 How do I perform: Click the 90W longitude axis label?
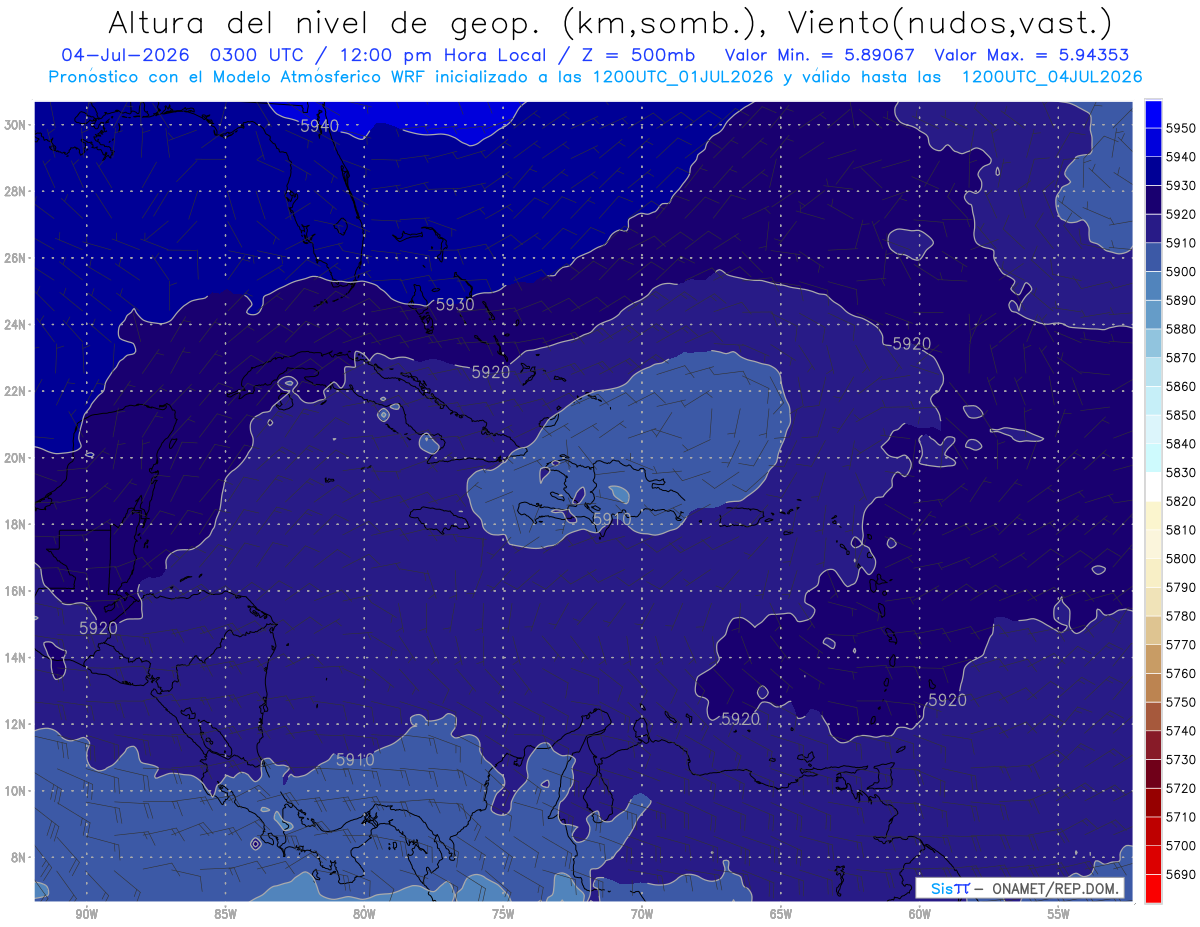(86, 914)
